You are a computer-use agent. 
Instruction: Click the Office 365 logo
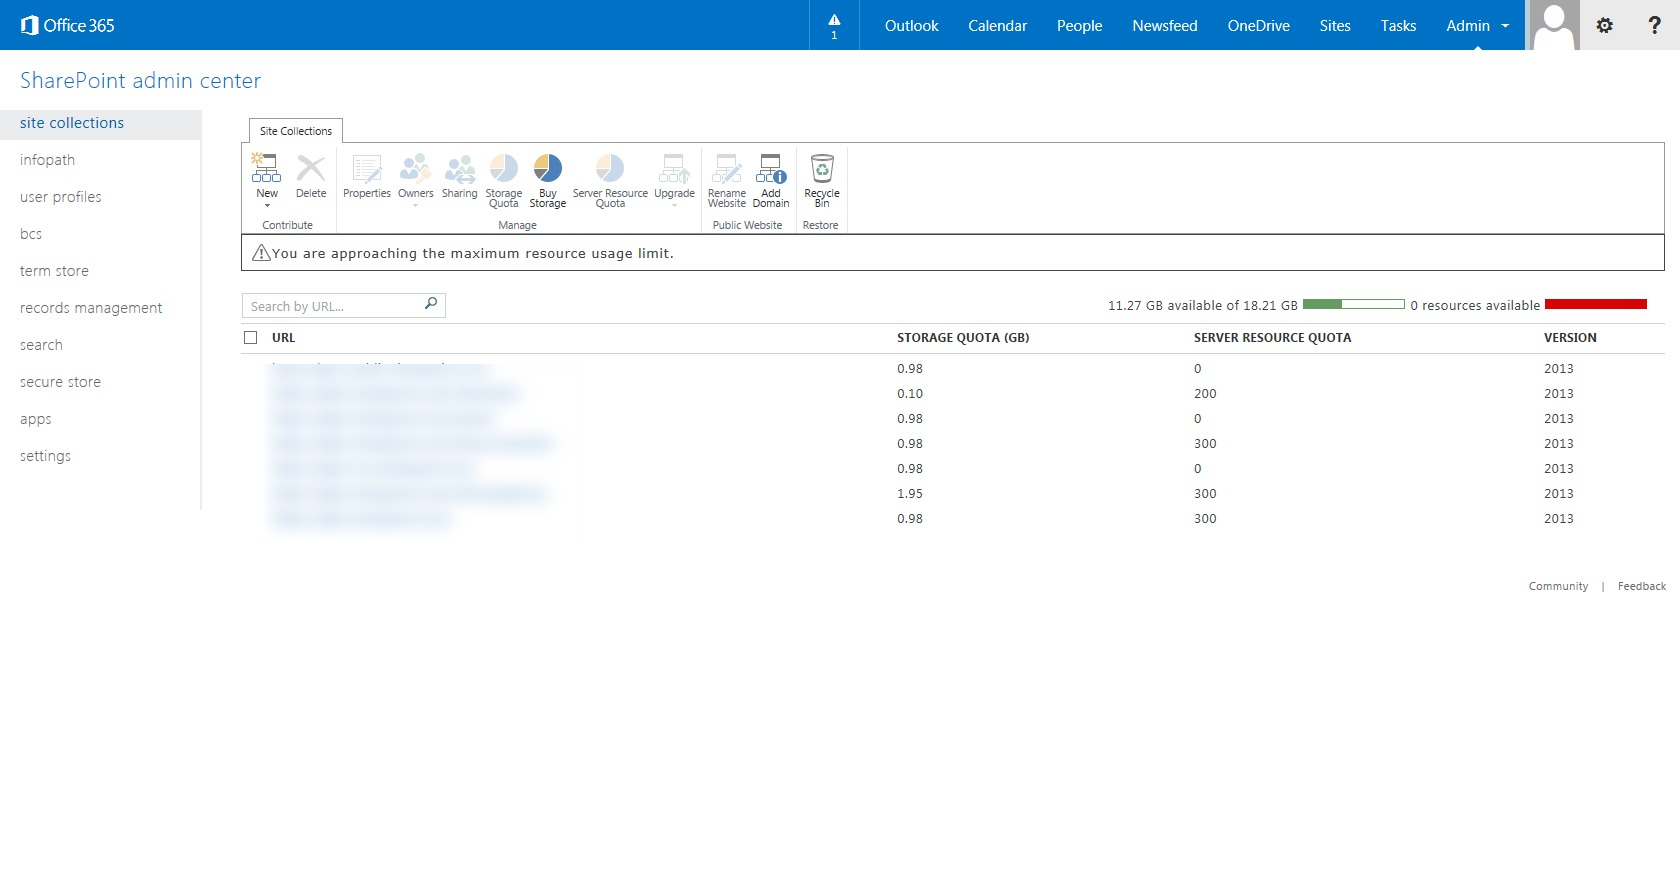tap(67, 25)
